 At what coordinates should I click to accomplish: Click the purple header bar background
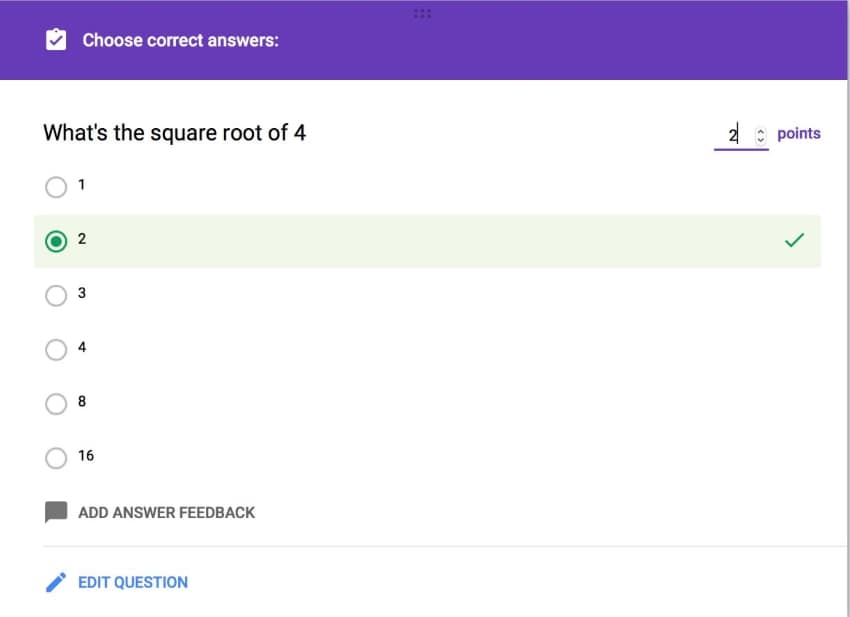click(600, 45)
